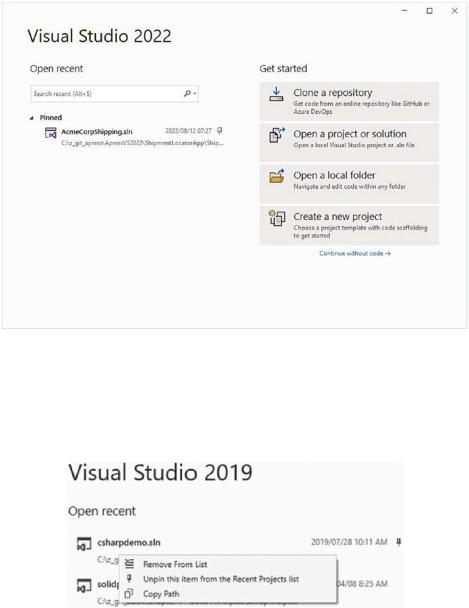The height and width of the screenshot is (608, 469).
Task: Click the Clone a repository download icon
Action: (276, 94)
